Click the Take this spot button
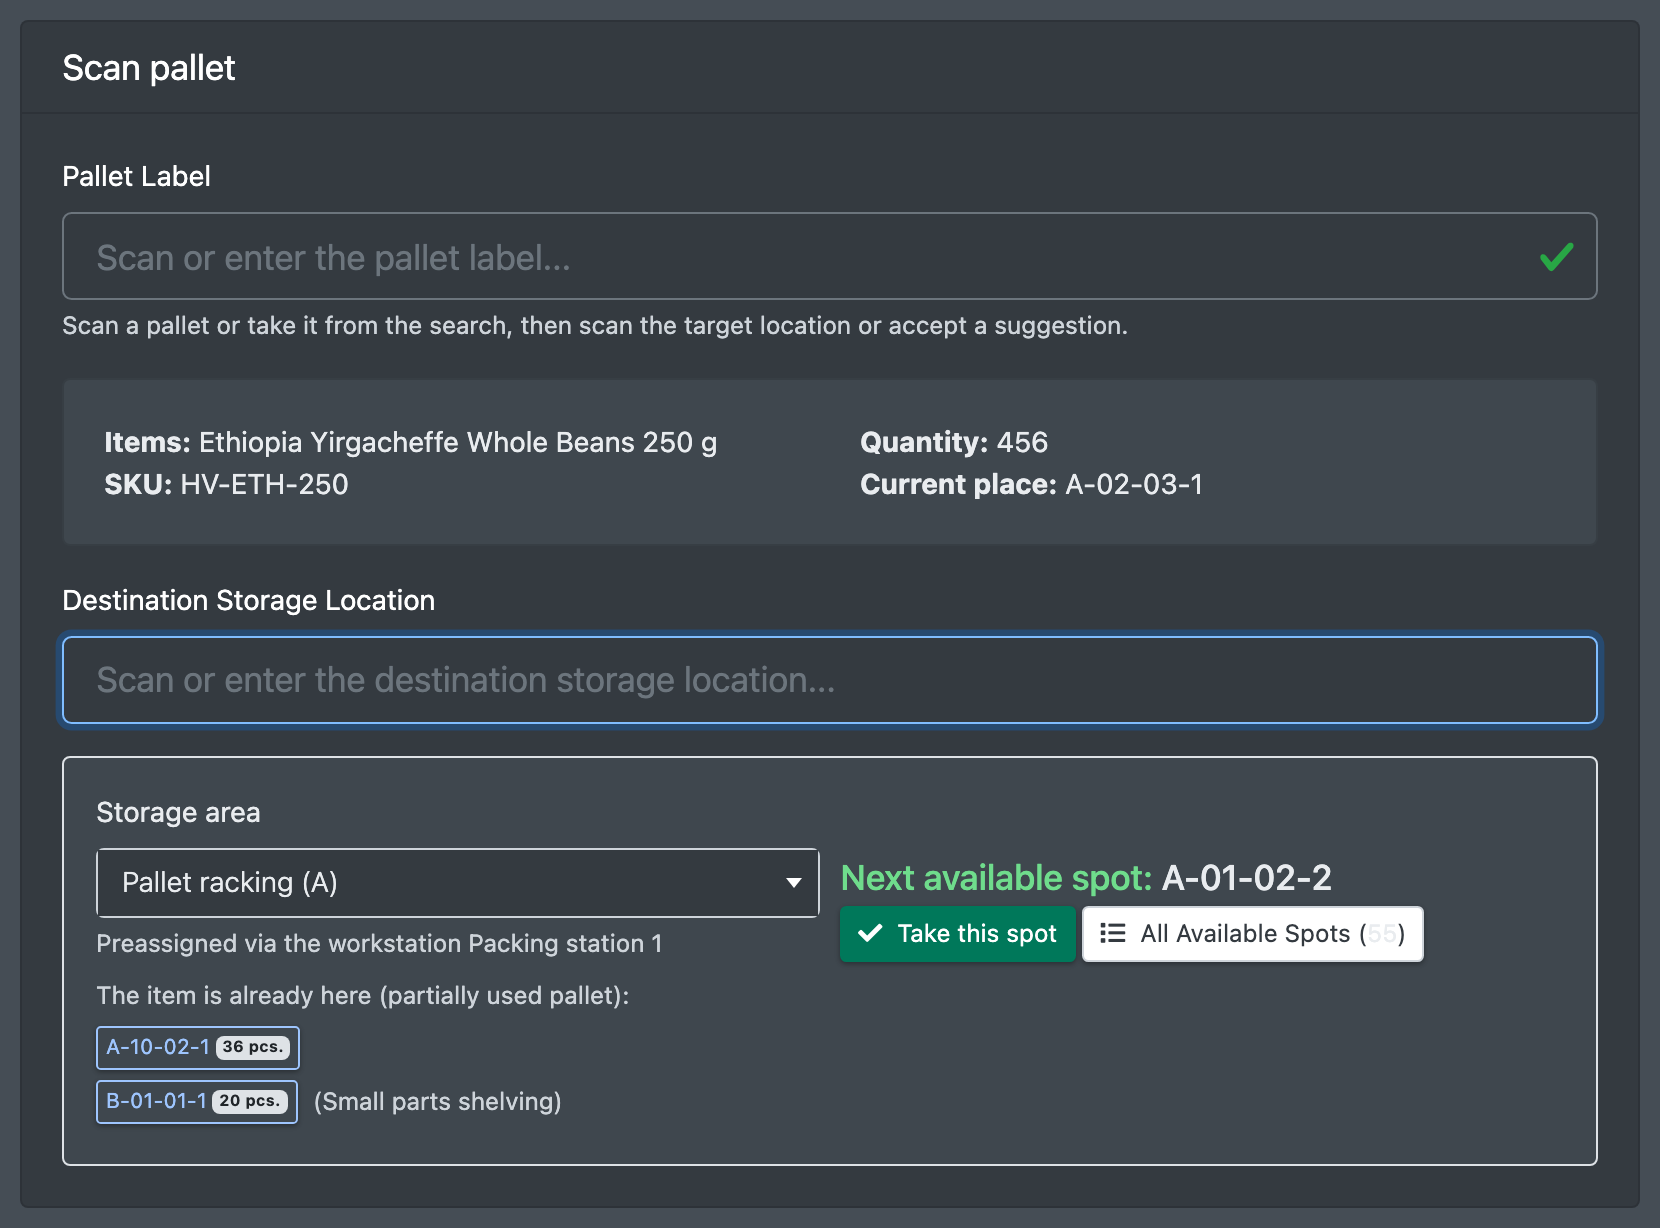 tap(957, 934)
